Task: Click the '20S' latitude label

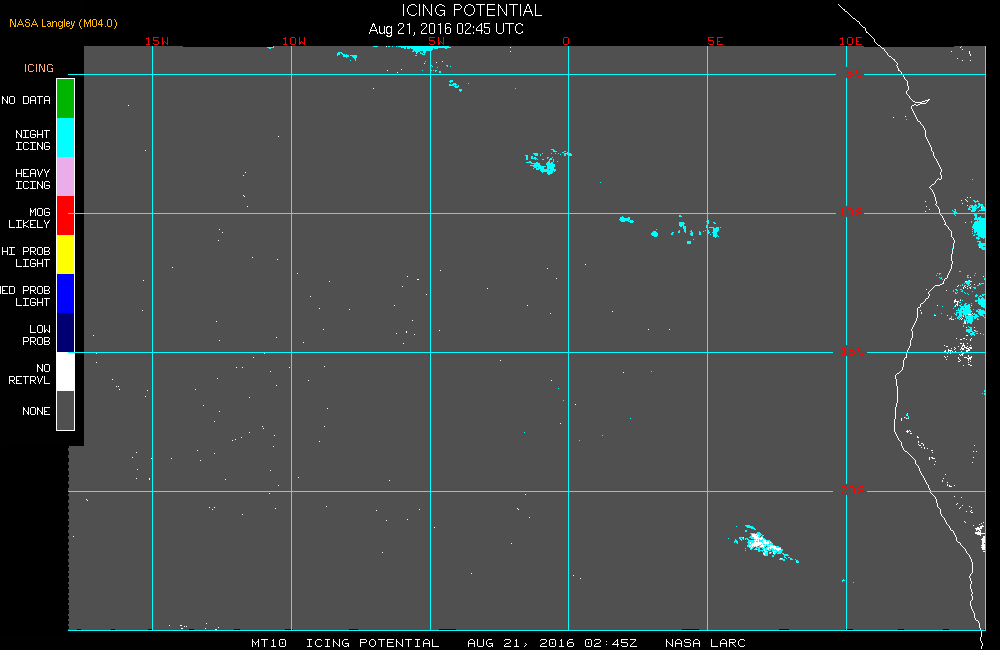Action: (852, 491)
